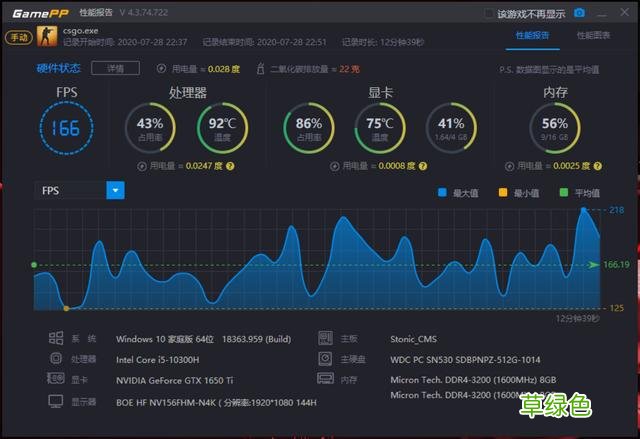This screenshot has height=439, width=640.
Task: Click the Windows 10 家庭版 64位 text
Action: pyautogui.click(x=165, y=339)
